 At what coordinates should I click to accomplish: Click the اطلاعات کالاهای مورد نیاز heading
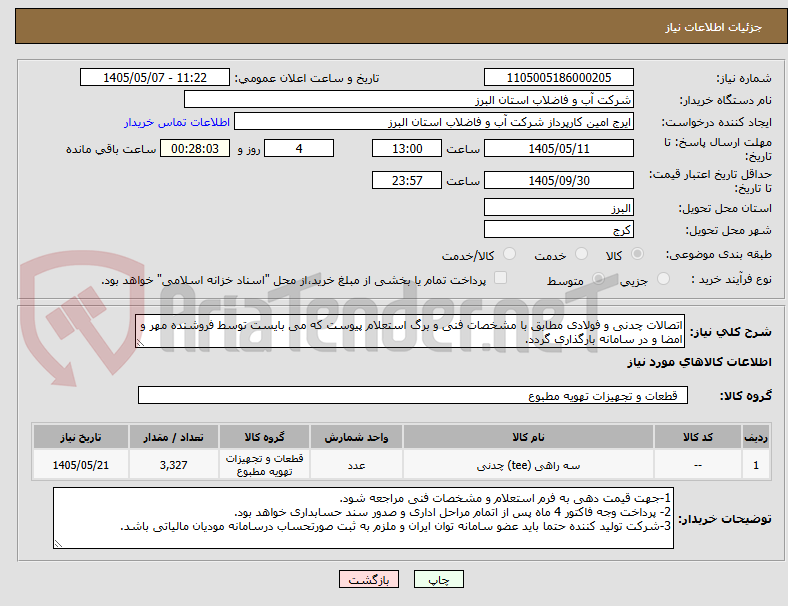pos(699,362)
